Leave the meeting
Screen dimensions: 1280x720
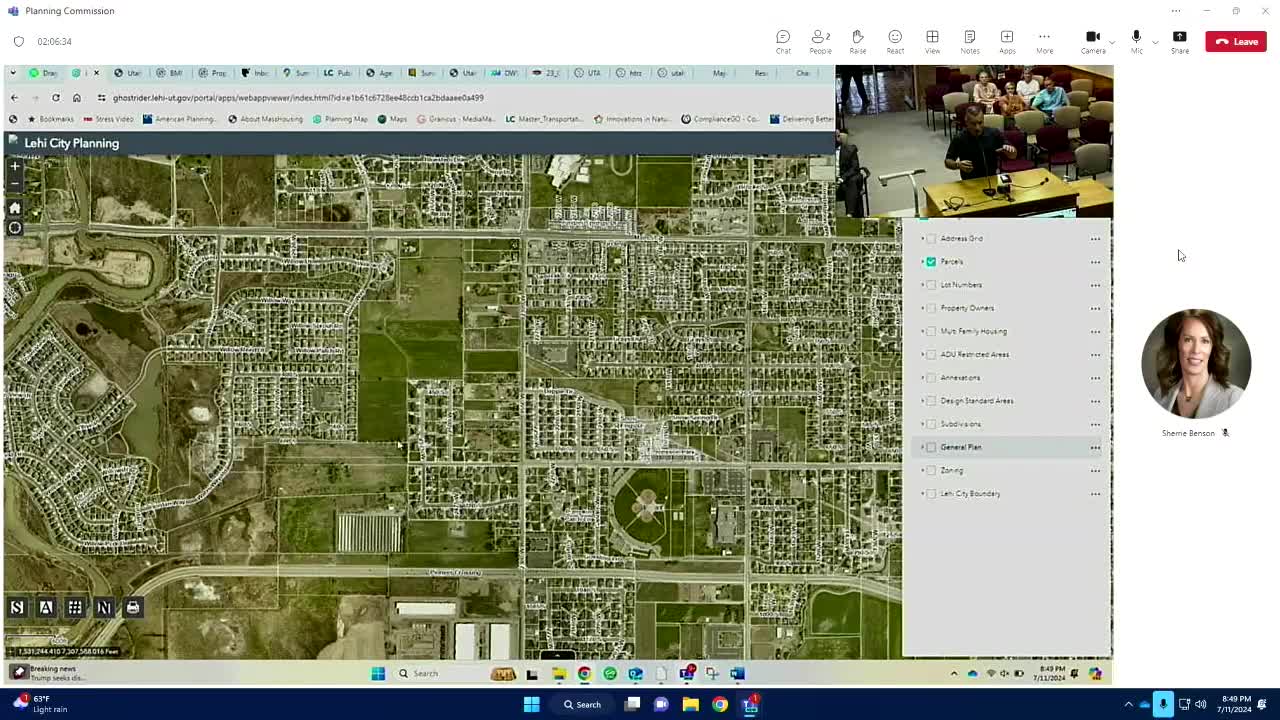1236,41
